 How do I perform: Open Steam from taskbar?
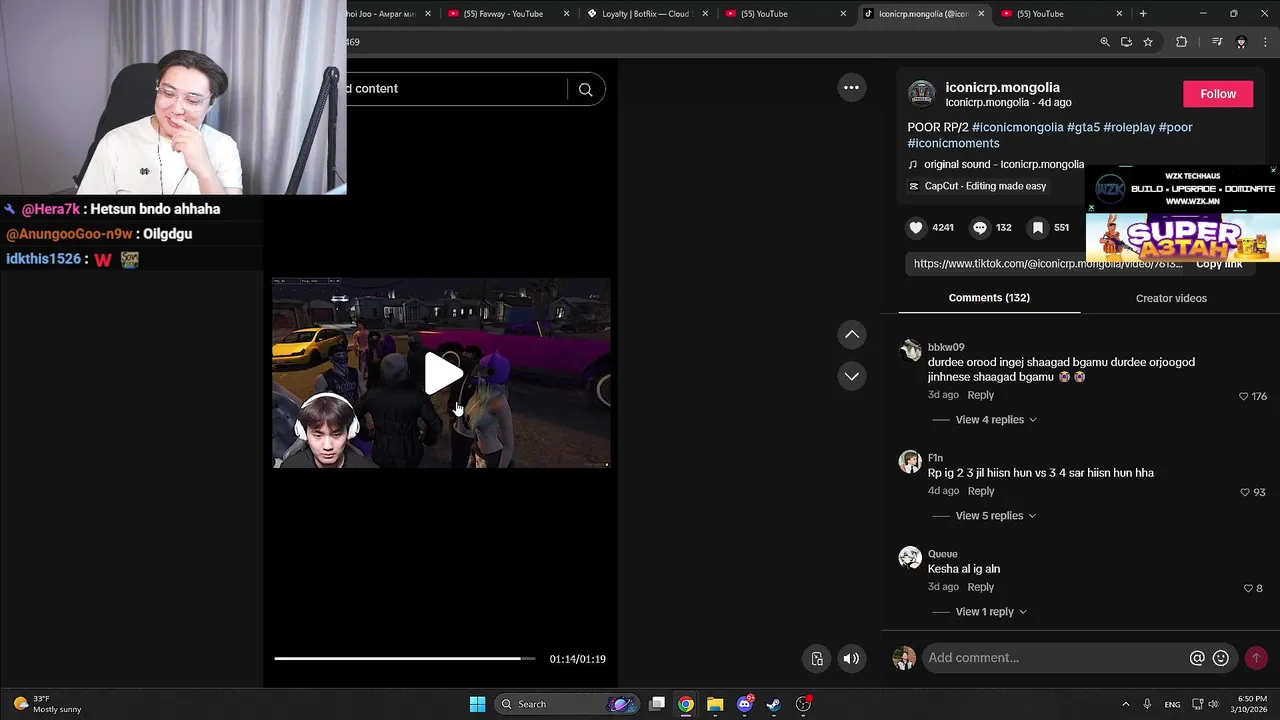coord(773,704)
